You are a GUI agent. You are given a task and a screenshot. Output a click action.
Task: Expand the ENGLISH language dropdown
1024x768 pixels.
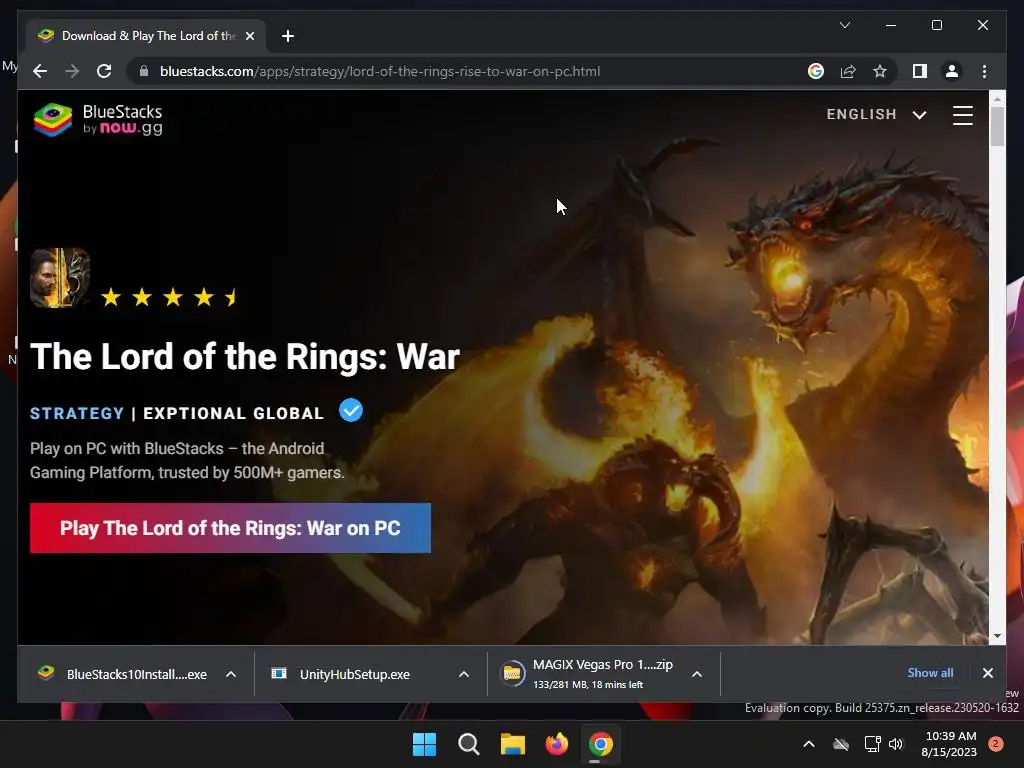(876, 114)
